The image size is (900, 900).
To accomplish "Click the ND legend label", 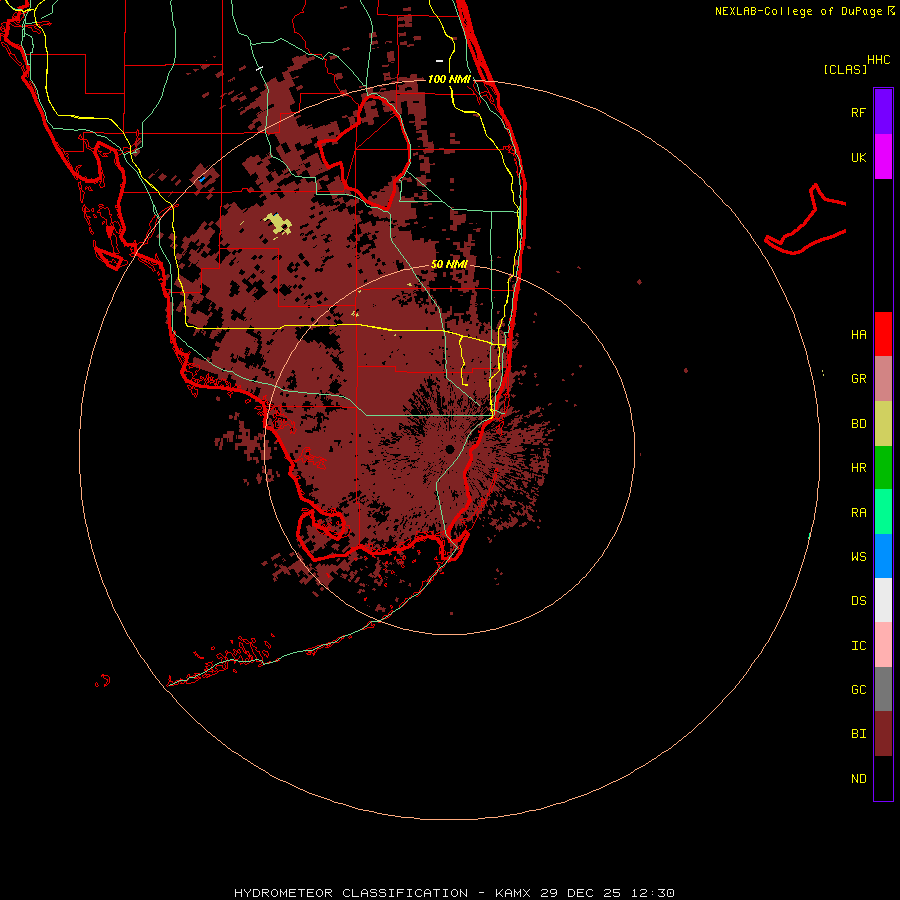I will pos(858,779).
